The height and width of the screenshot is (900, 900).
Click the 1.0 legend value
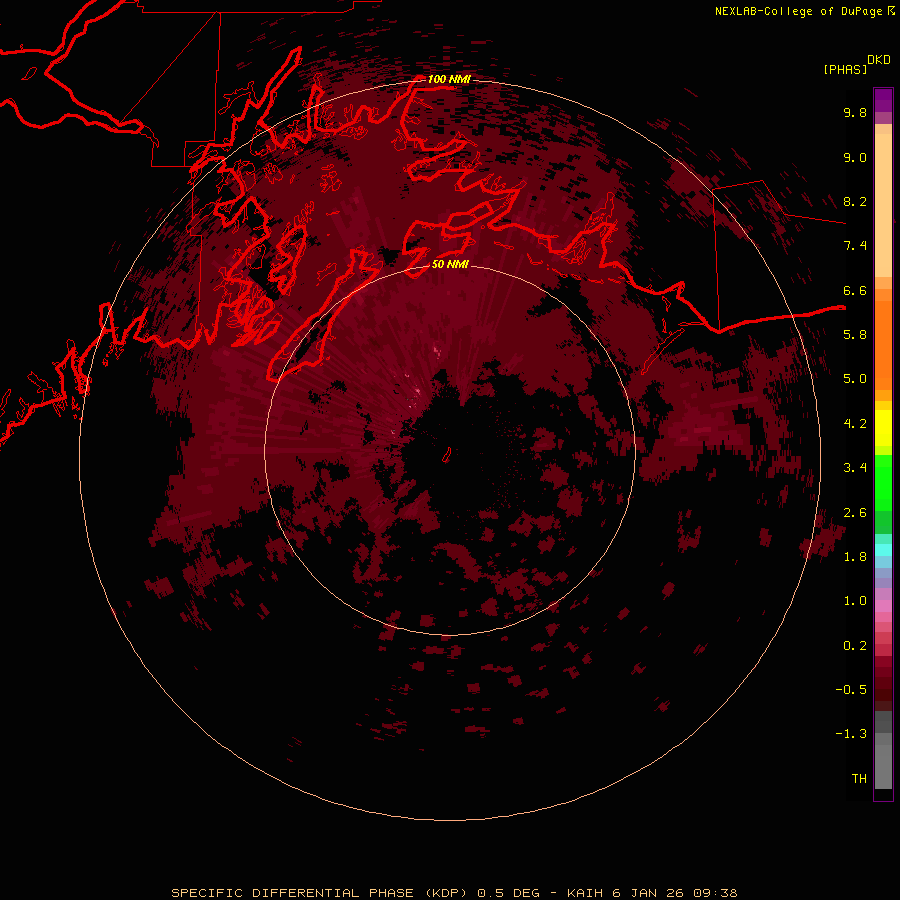point(855,601)
